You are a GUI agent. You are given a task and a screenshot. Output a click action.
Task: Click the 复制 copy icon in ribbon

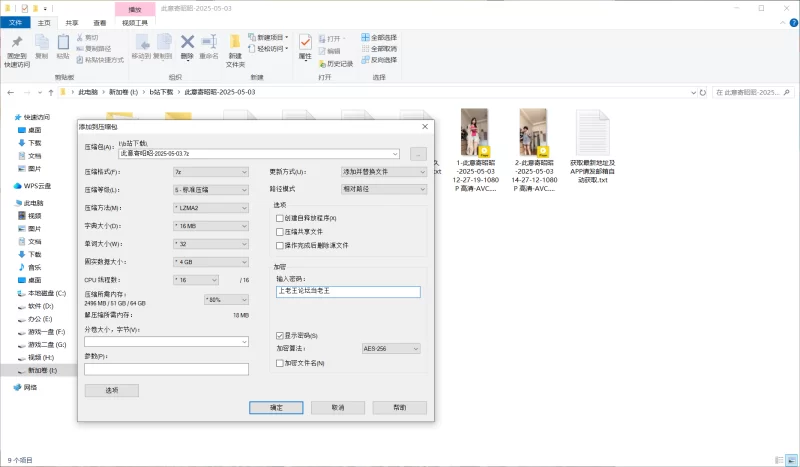(x=42, y=42)
